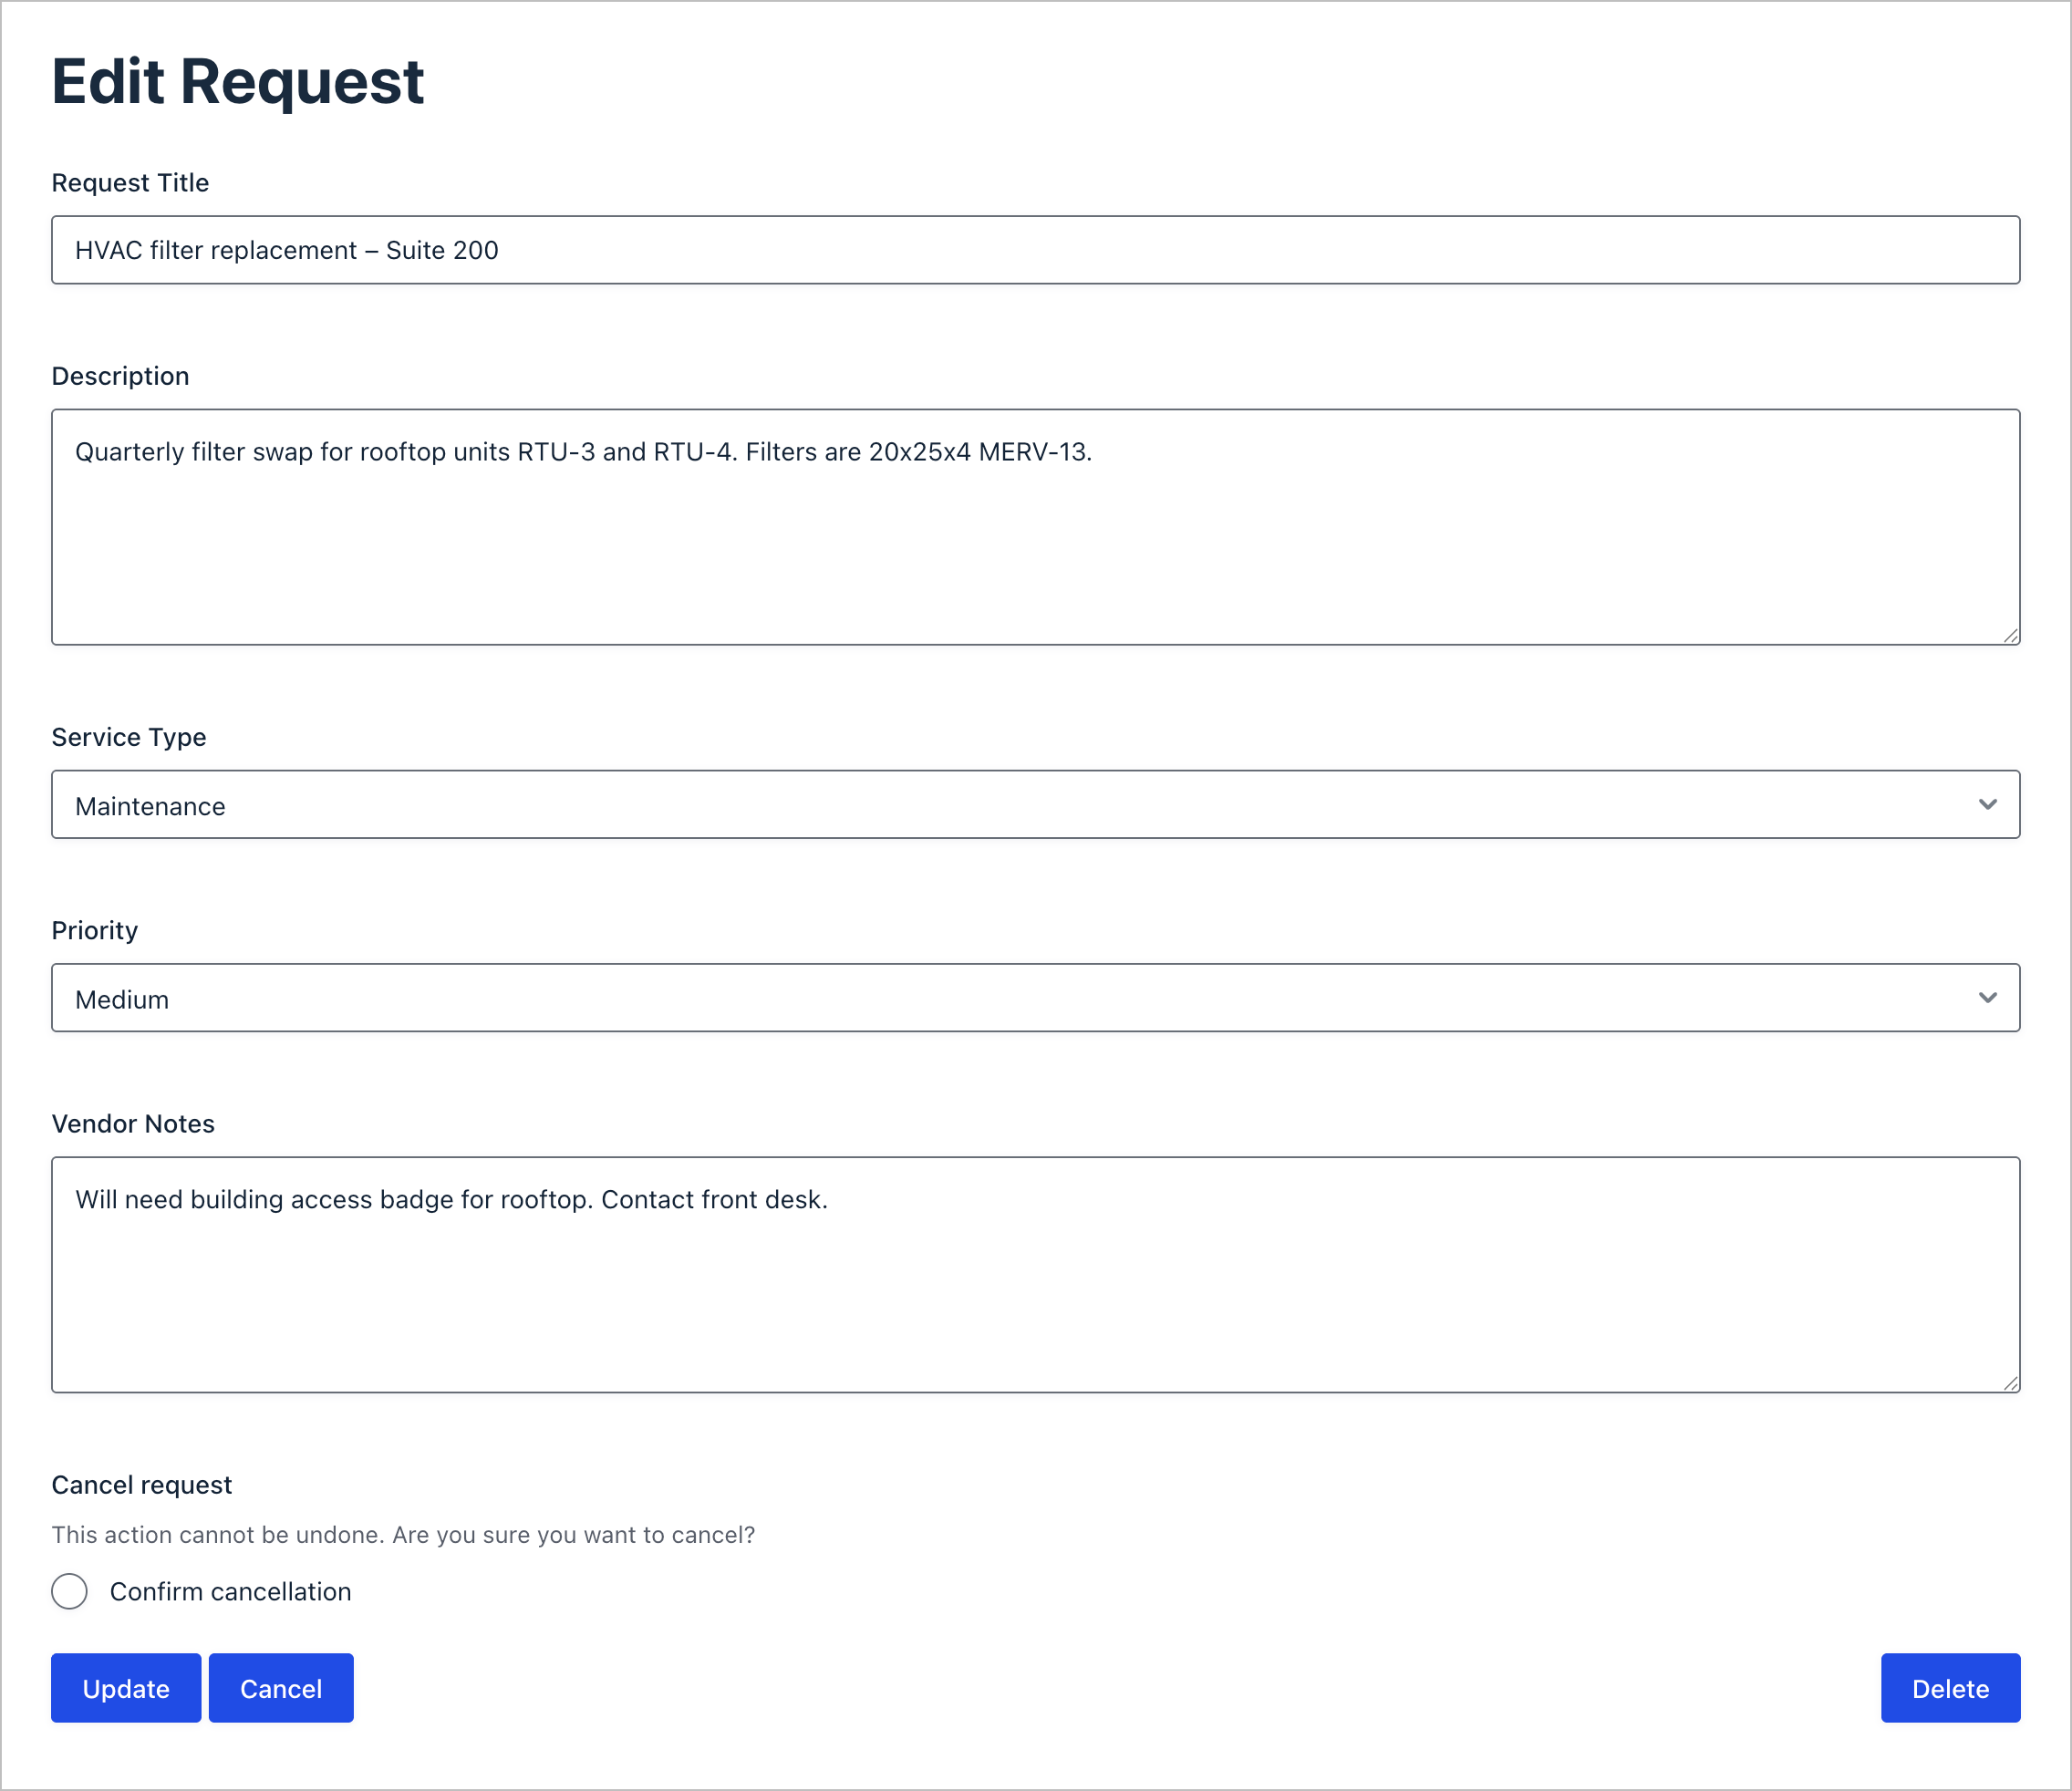Image resolution: width=2072 pixels, height=1791 pixels.
Task: Click the Update button
Action: point(125,1688)
